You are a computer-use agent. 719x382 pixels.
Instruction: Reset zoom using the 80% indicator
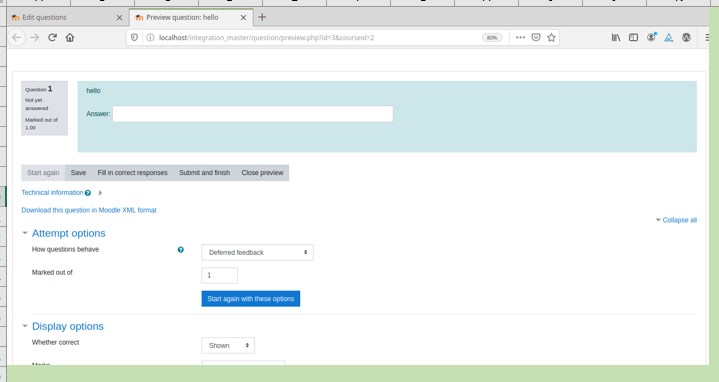(x=492, y=38)
